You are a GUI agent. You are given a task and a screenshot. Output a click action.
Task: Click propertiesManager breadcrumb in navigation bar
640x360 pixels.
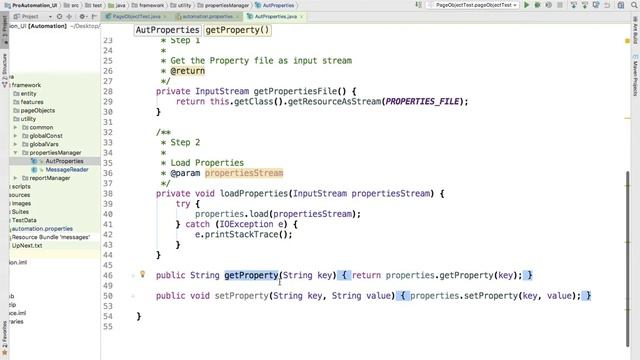(223, 5)
